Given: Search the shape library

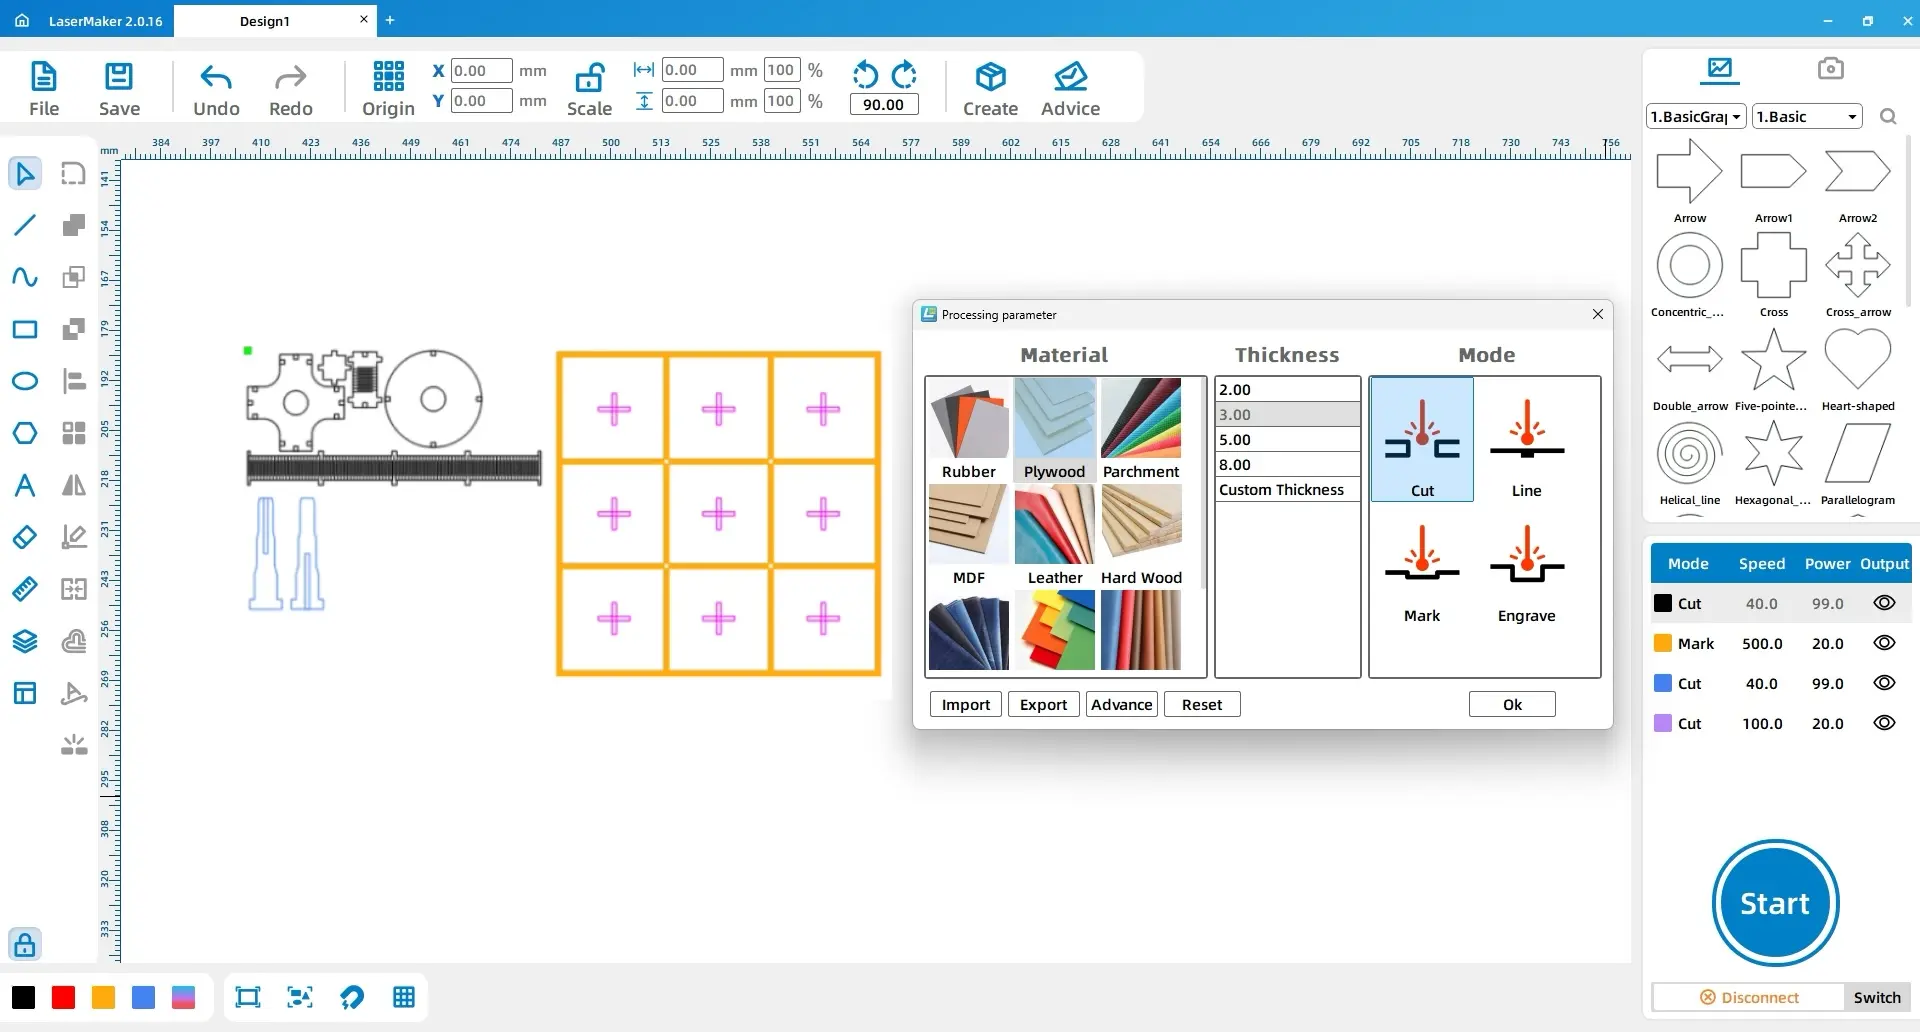Looking at the screenshot, I should (1888, 116).
